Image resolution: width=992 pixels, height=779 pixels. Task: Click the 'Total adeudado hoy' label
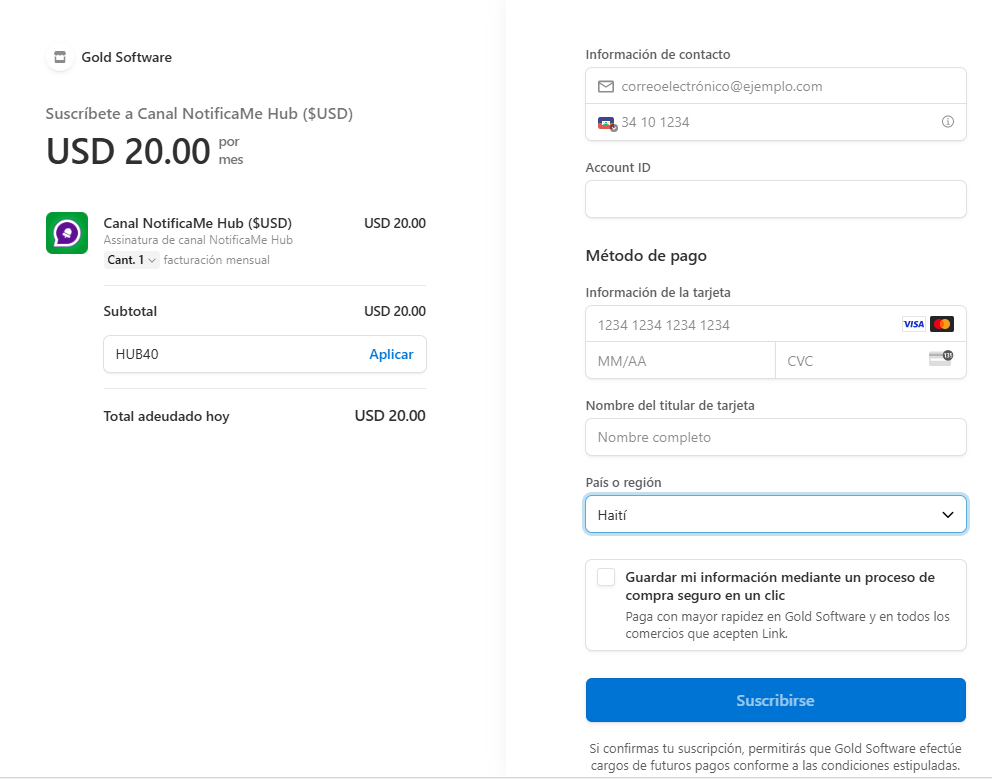point(166,416)
